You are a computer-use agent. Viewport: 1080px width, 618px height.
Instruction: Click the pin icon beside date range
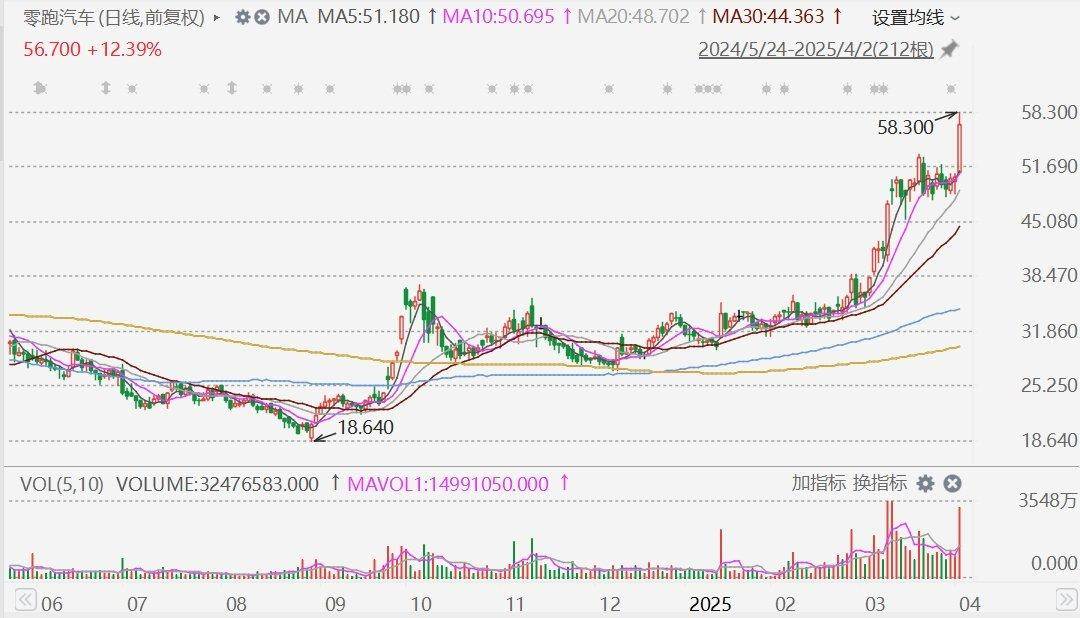pyautogui.click(x=950, y=49)
